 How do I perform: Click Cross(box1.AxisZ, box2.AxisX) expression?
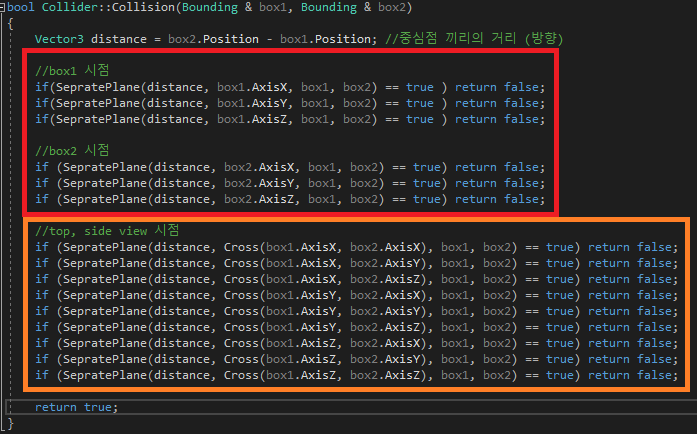(x=325, y=343)
